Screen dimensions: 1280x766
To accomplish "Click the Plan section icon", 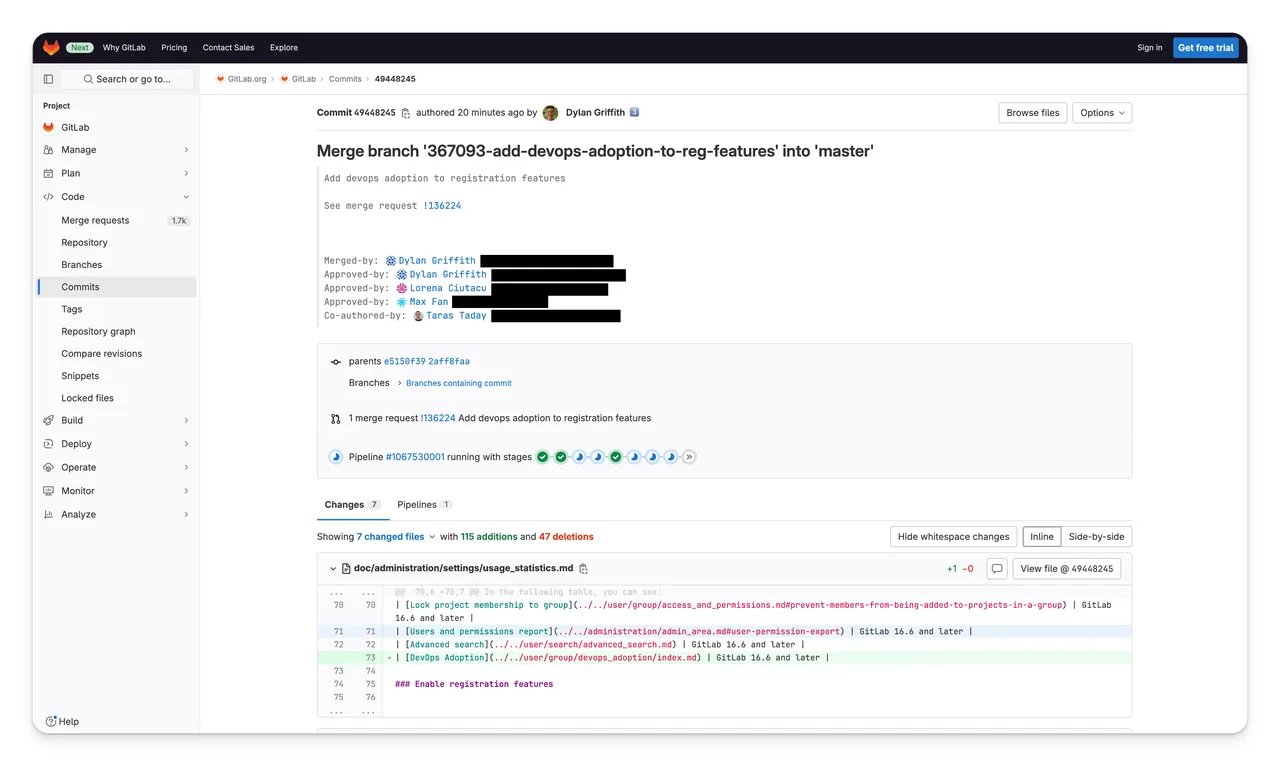I will (48, 173).
